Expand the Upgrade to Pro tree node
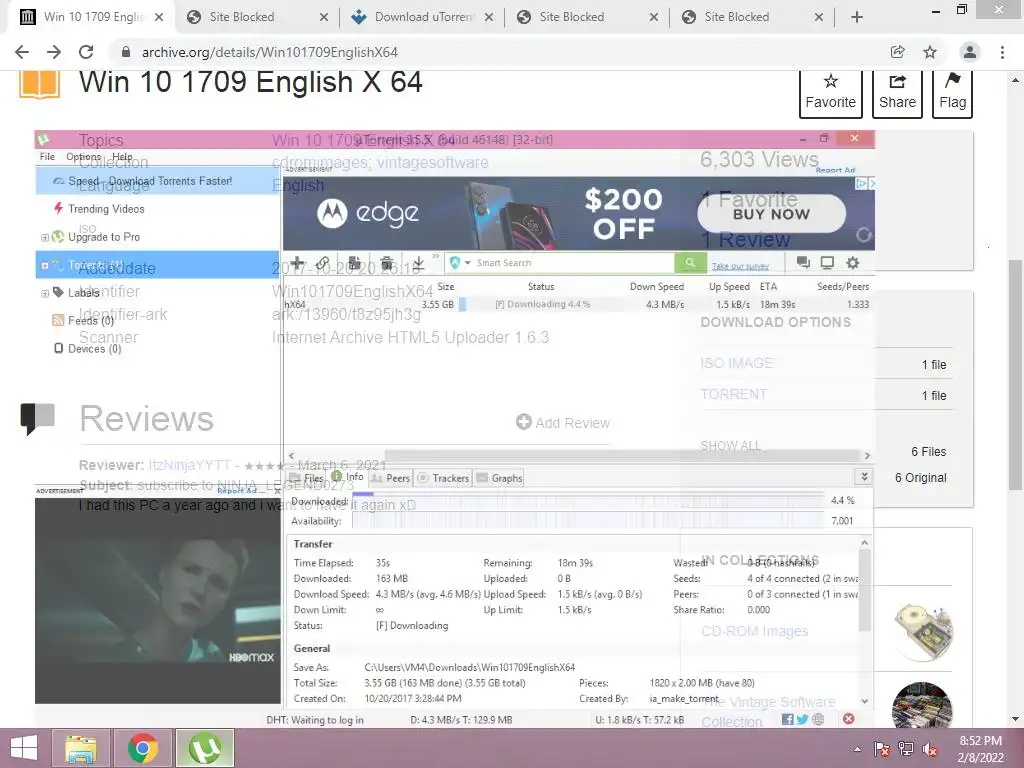The height and width of the screenshot is (768, 1024). point(44,238)
